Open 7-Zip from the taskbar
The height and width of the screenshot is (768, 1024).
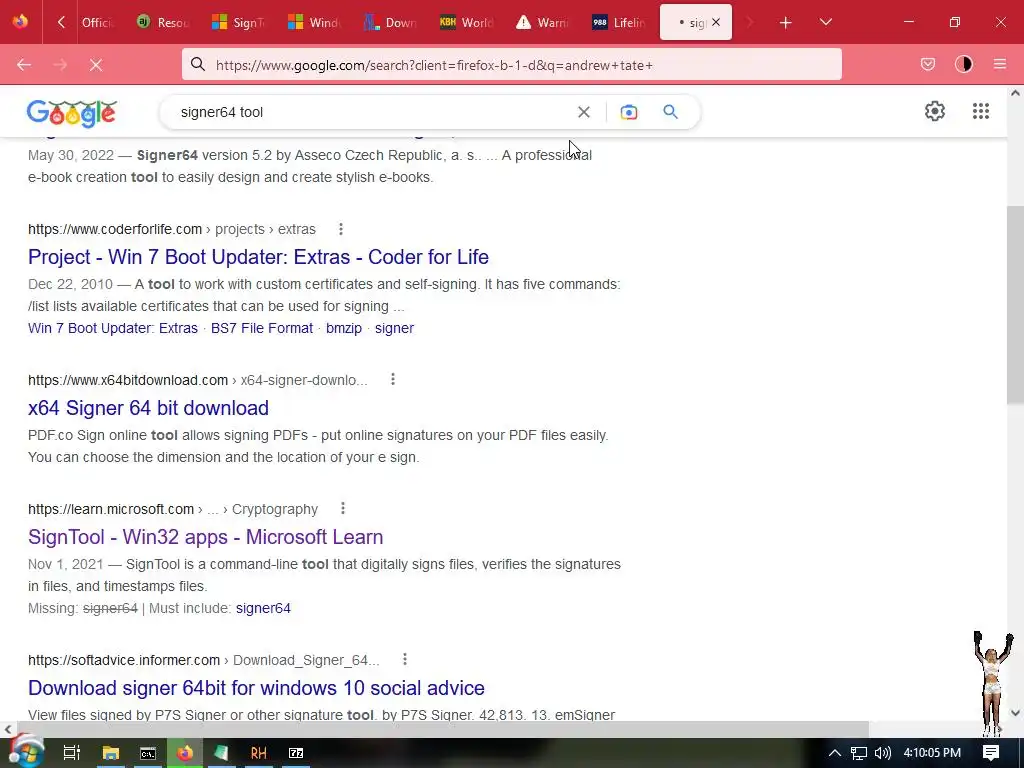coord(296,753)
